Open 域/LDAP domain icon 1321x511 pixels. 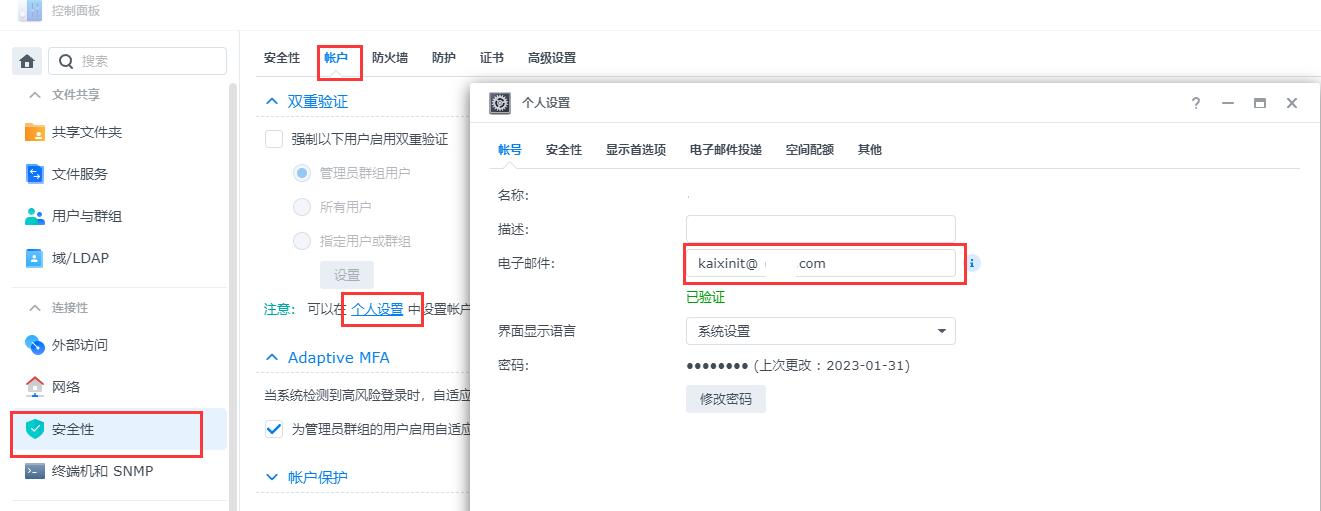click(x=35, y=258)
